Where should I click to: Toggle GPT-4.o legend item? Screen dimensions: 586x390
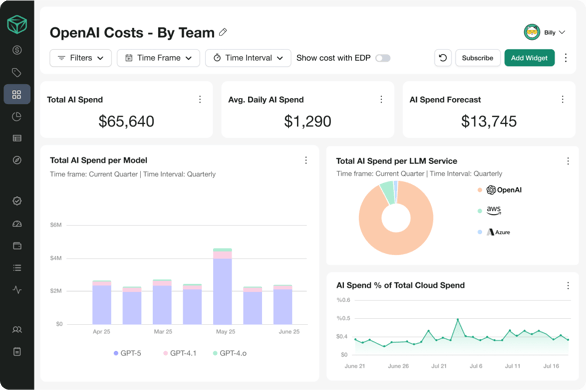[x=229, y=353]
